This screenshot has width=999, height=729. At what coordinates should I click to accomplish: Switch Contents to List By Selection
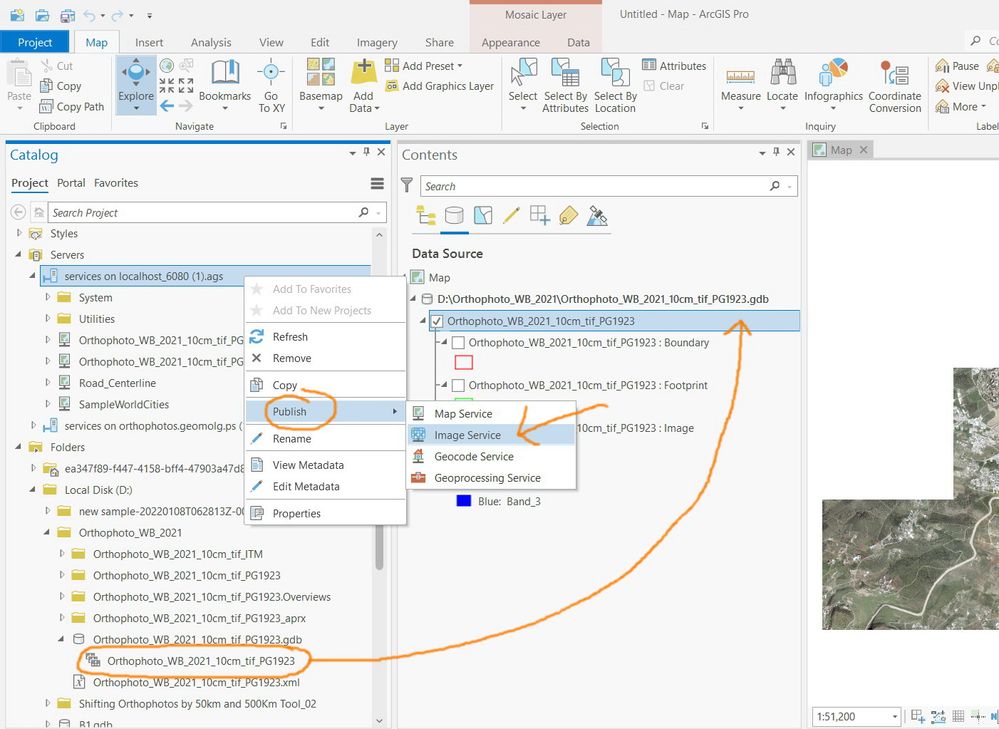pyautogui.click(x=483, y=215)
